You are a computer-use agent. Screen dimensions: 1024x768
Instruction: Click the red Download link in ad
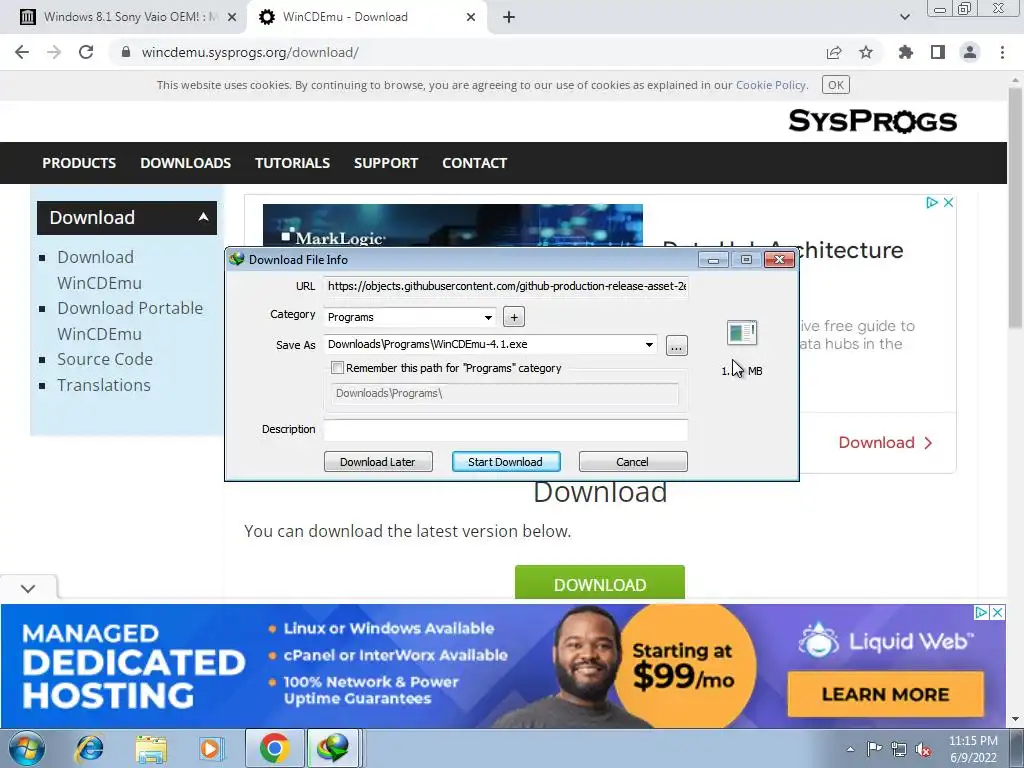(x=886, y=443)
